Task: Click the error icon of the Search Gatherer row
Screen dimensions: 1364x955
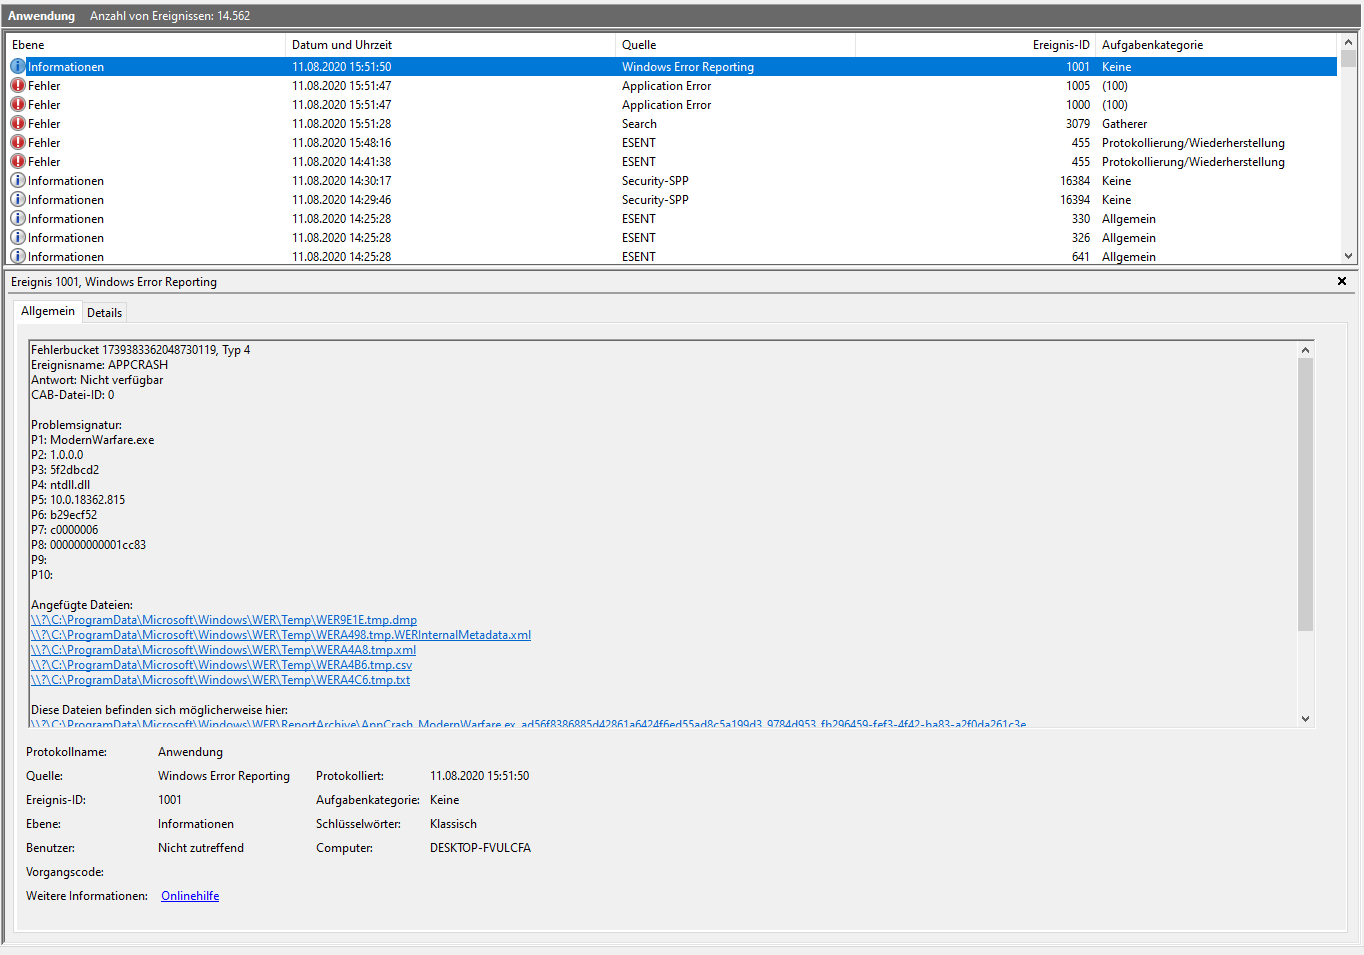Action: (x=18, y=123)
